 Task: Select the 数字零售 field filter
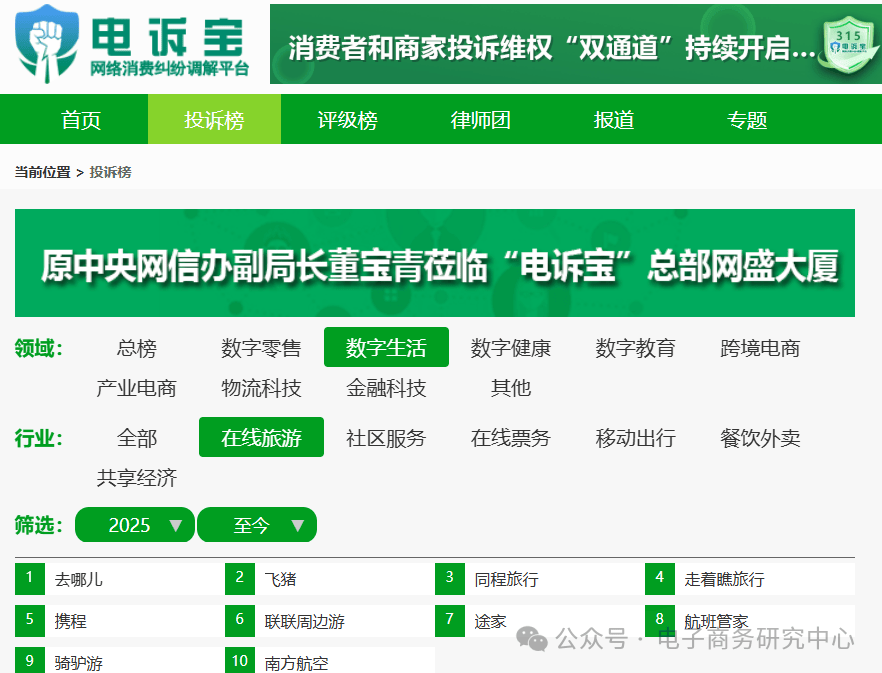tap(261, 348)
